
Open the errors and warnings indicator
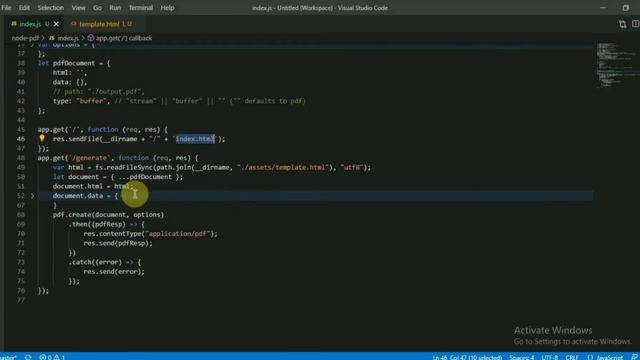52,357
